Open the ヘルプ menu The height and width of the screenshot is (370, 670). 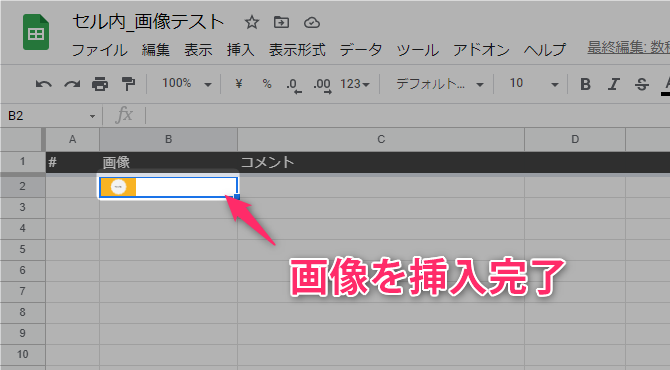click(545, 50)
